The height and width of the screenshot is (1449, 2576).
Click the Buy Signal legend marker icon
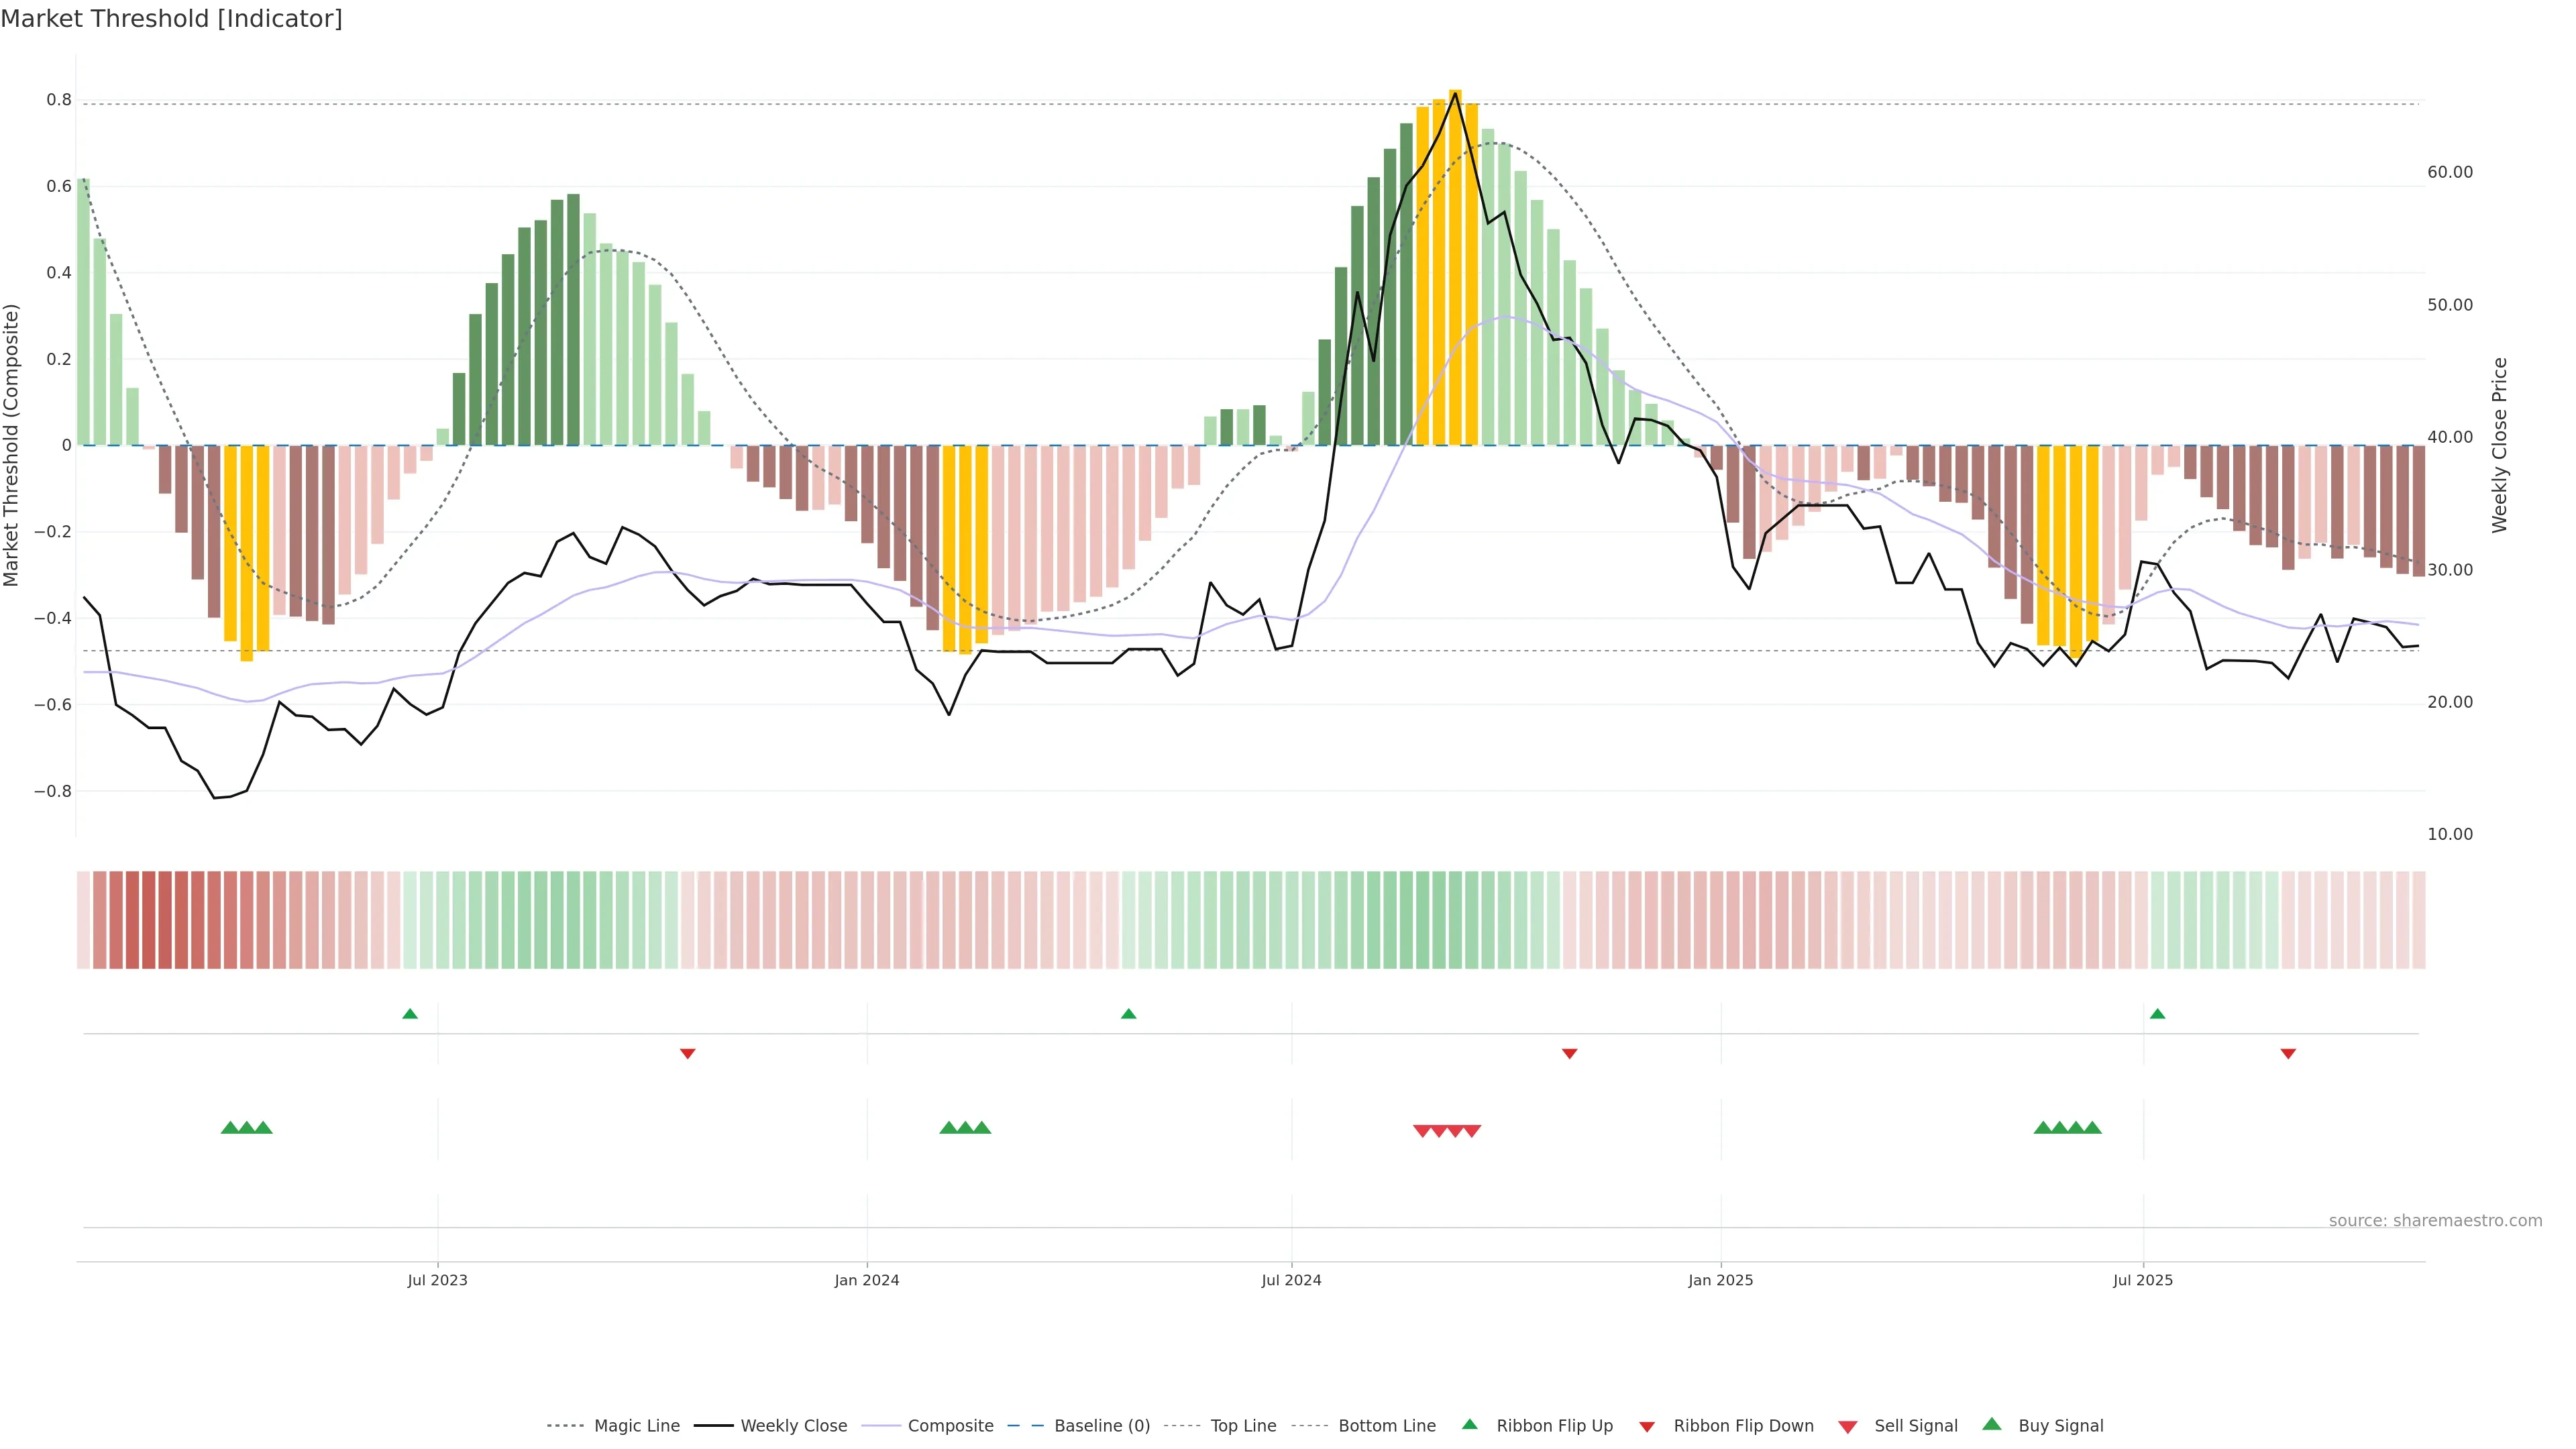[x=1991, y=1424]
